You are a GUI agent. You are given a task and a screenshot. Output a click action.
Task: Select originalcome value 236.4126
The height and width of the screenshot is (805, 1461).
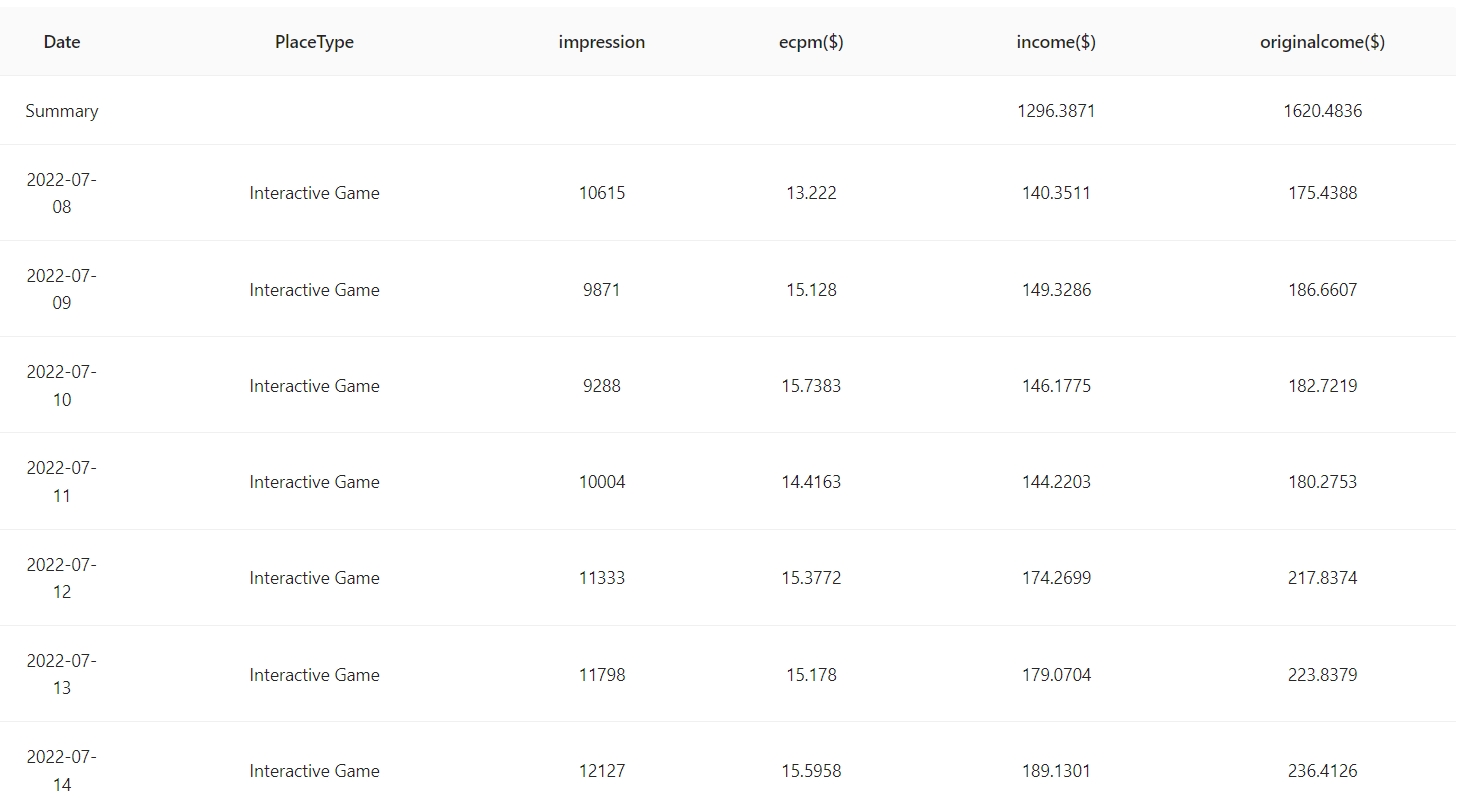pyautogui.click(x=1322, y=771)
